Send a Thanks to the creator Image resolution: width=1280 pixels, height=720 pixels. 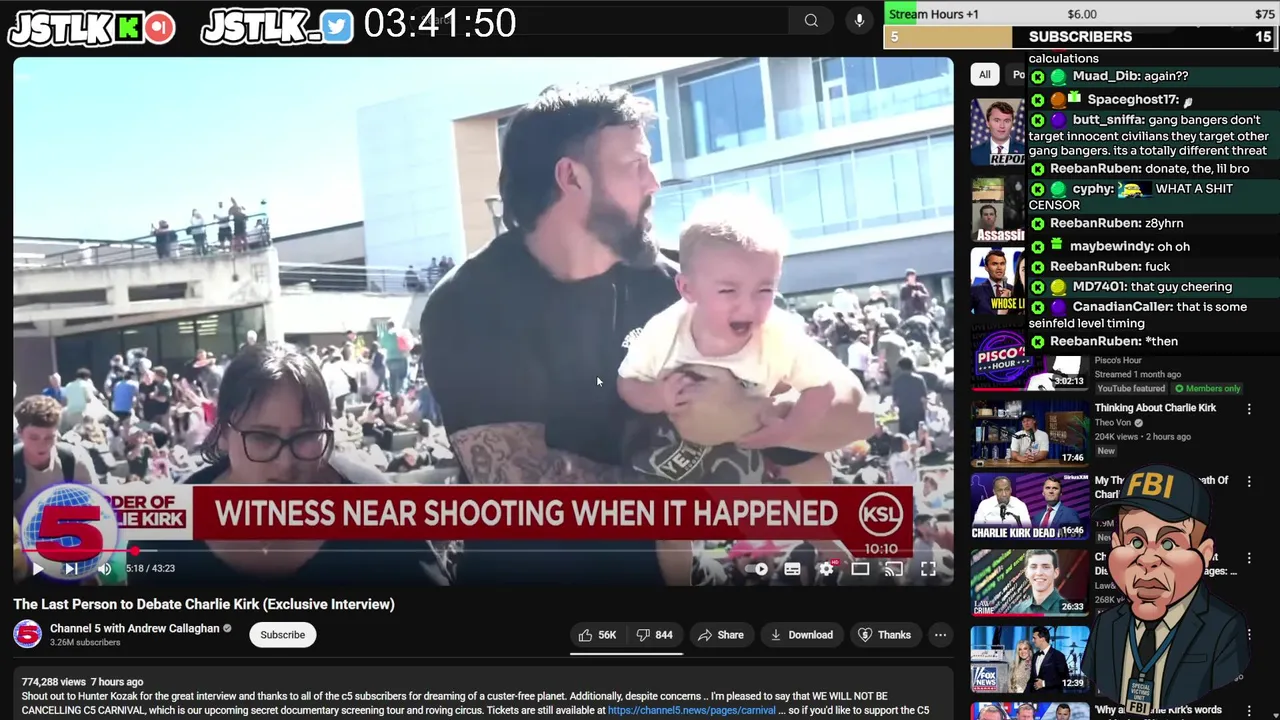coord(885,635)
